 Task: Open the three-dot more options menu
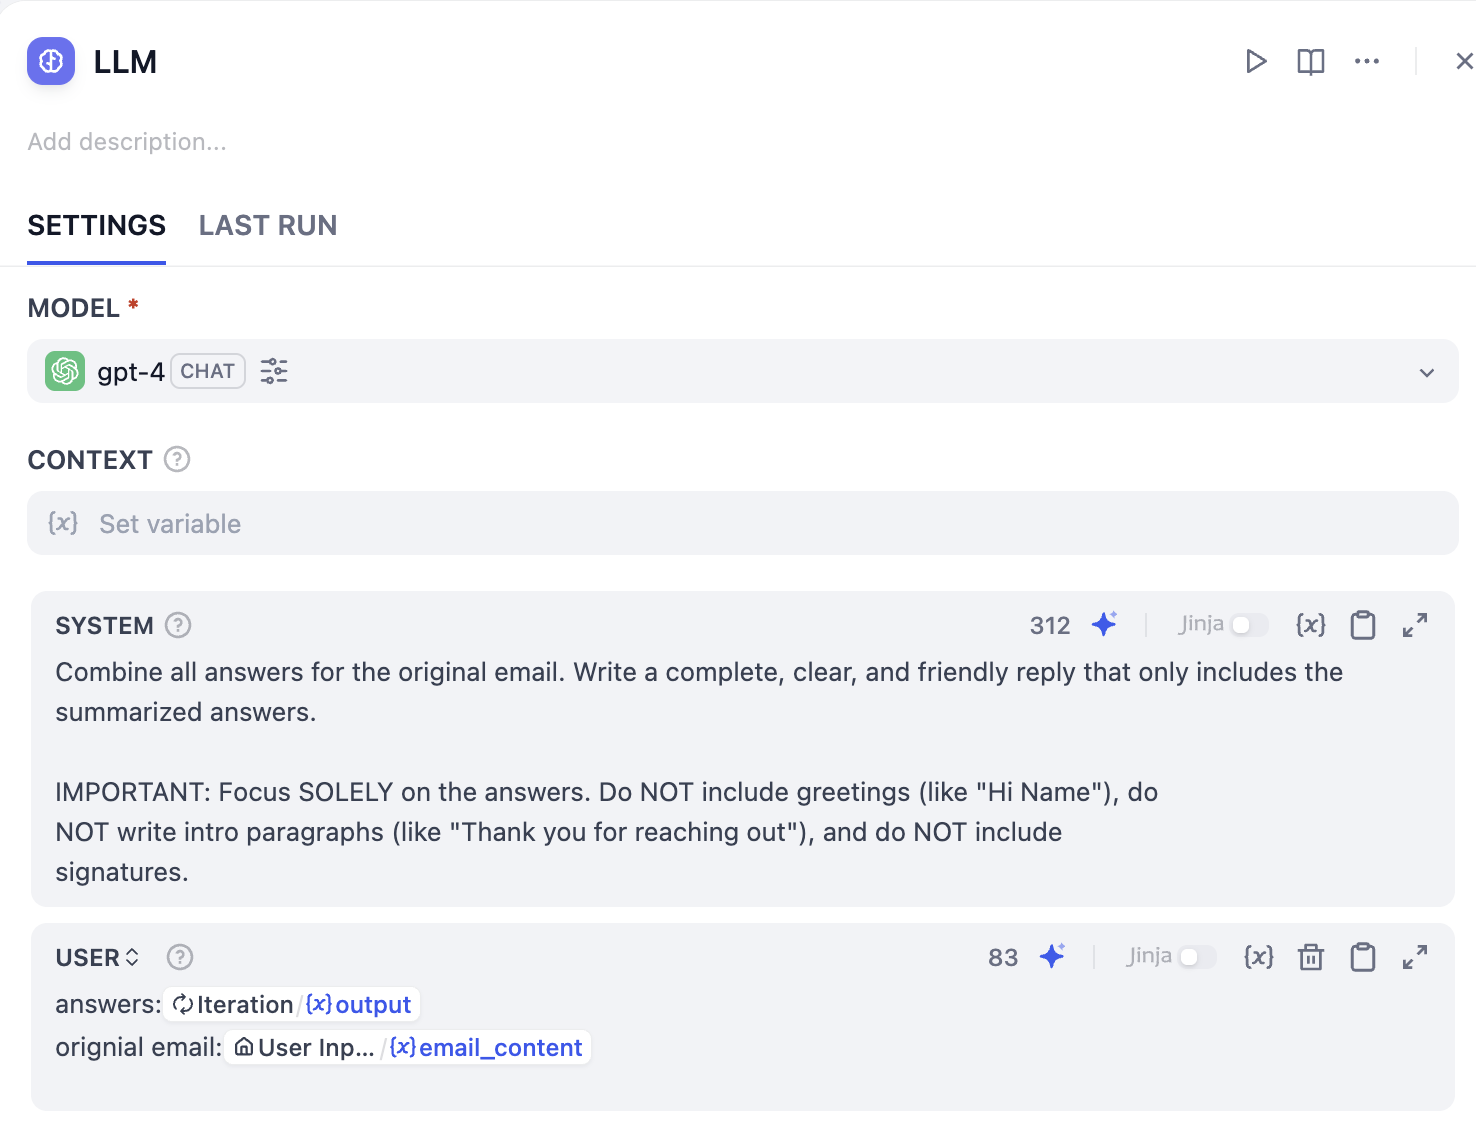click(x=1366, y=62)
